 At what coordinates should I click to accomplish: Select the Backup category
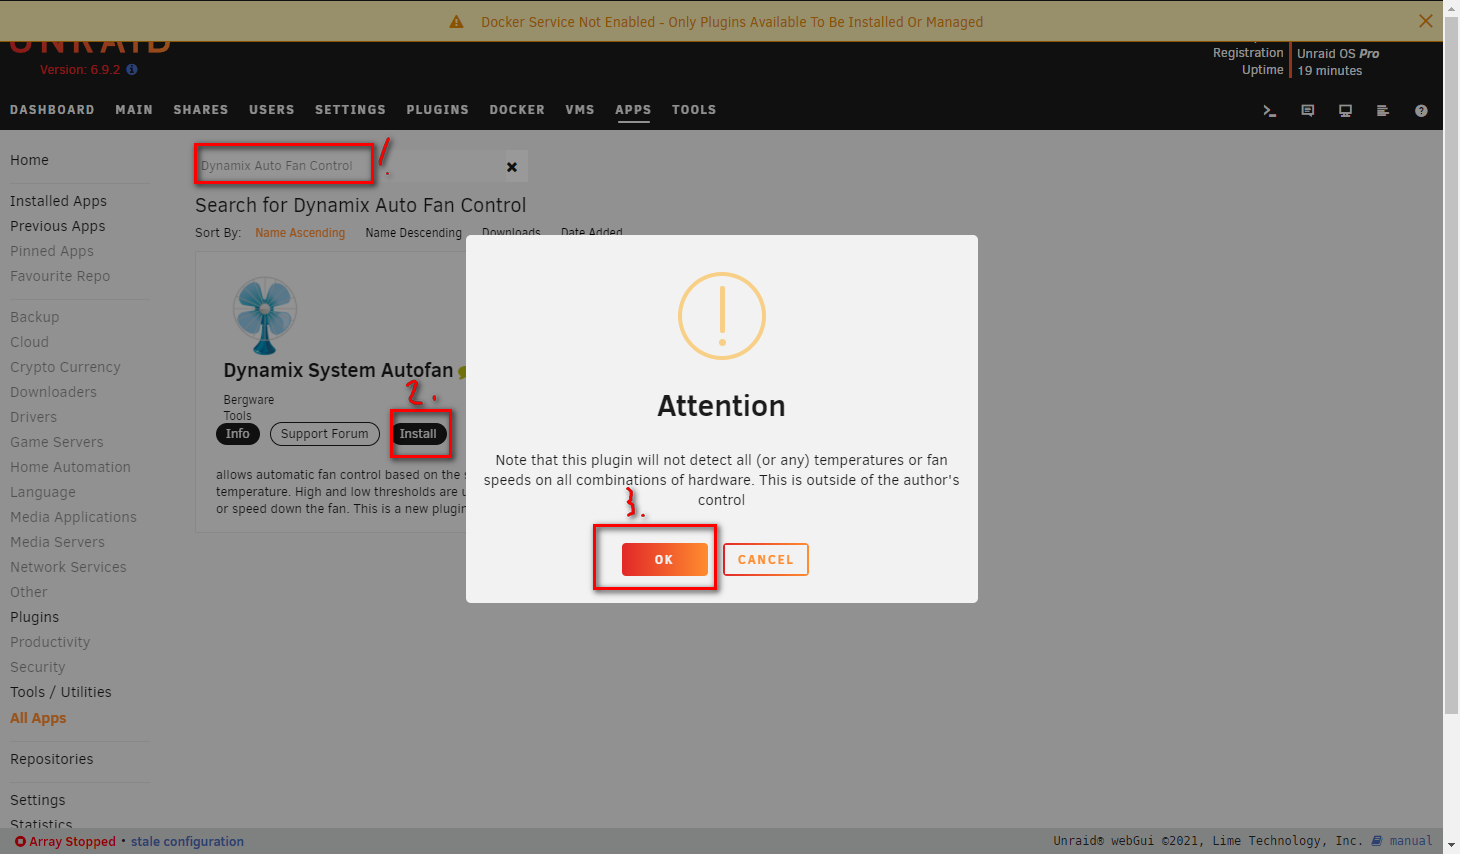pos(34,317)
